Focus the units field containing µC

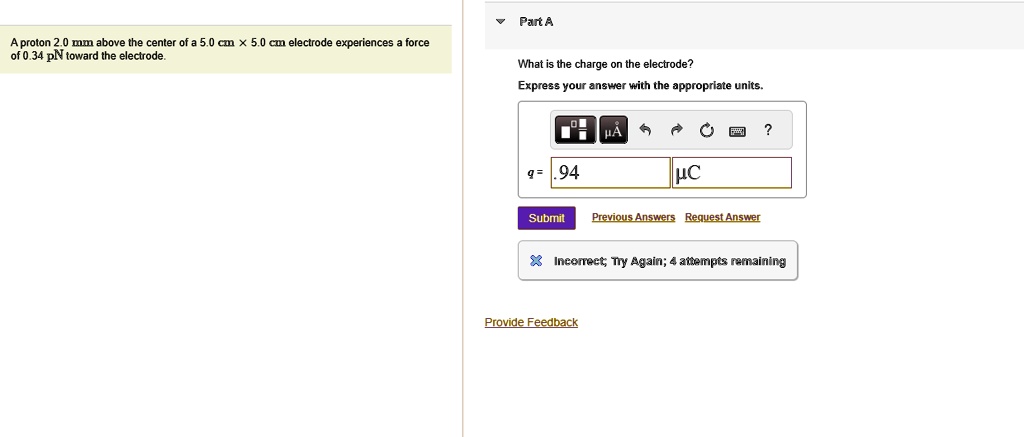(732, 172)
